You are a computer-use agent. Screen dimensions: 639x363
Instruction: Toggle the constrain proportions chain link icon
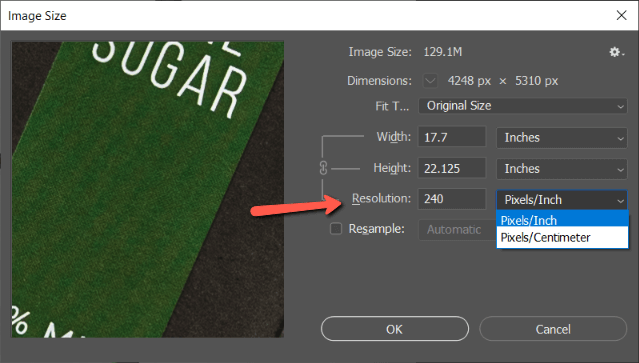323,168
